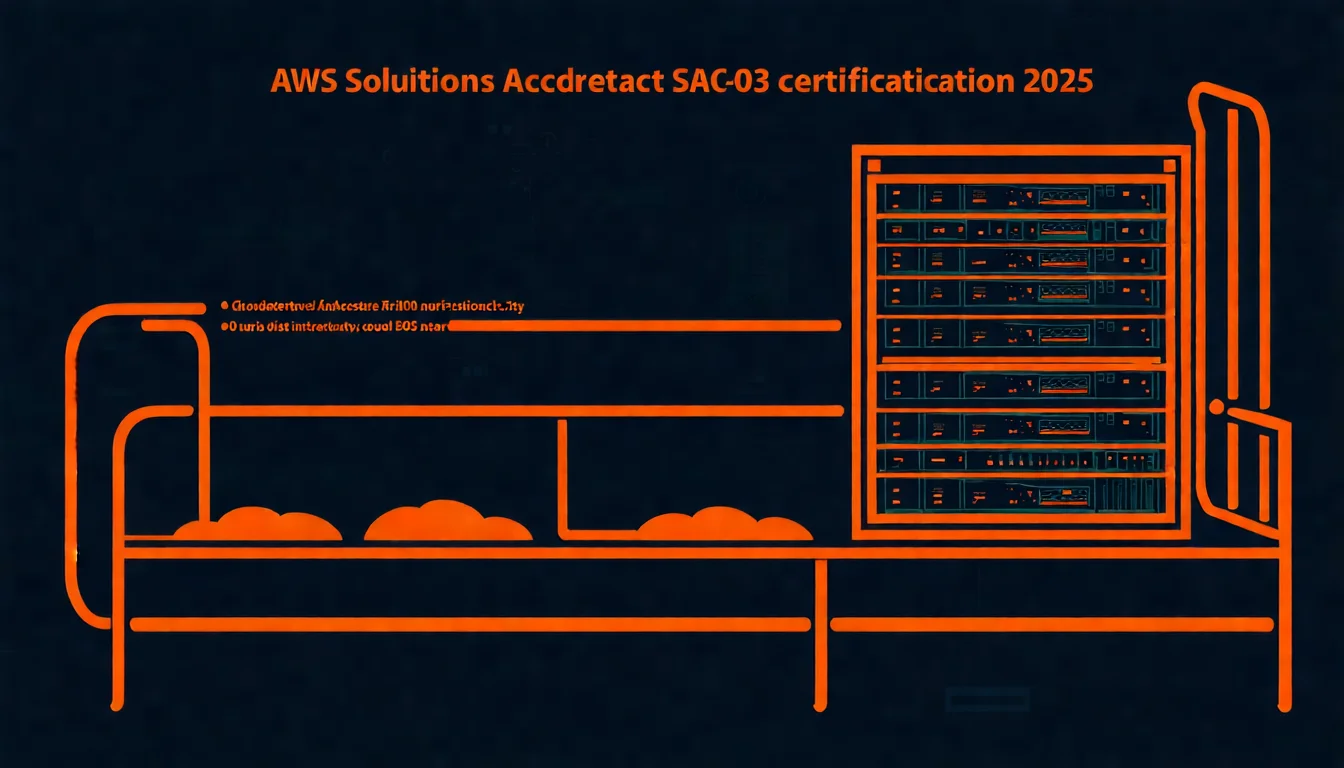Screen dimensions: 1344x768
Task: Toggle the bullet marker on the first list item
Action: pos(225,306)
